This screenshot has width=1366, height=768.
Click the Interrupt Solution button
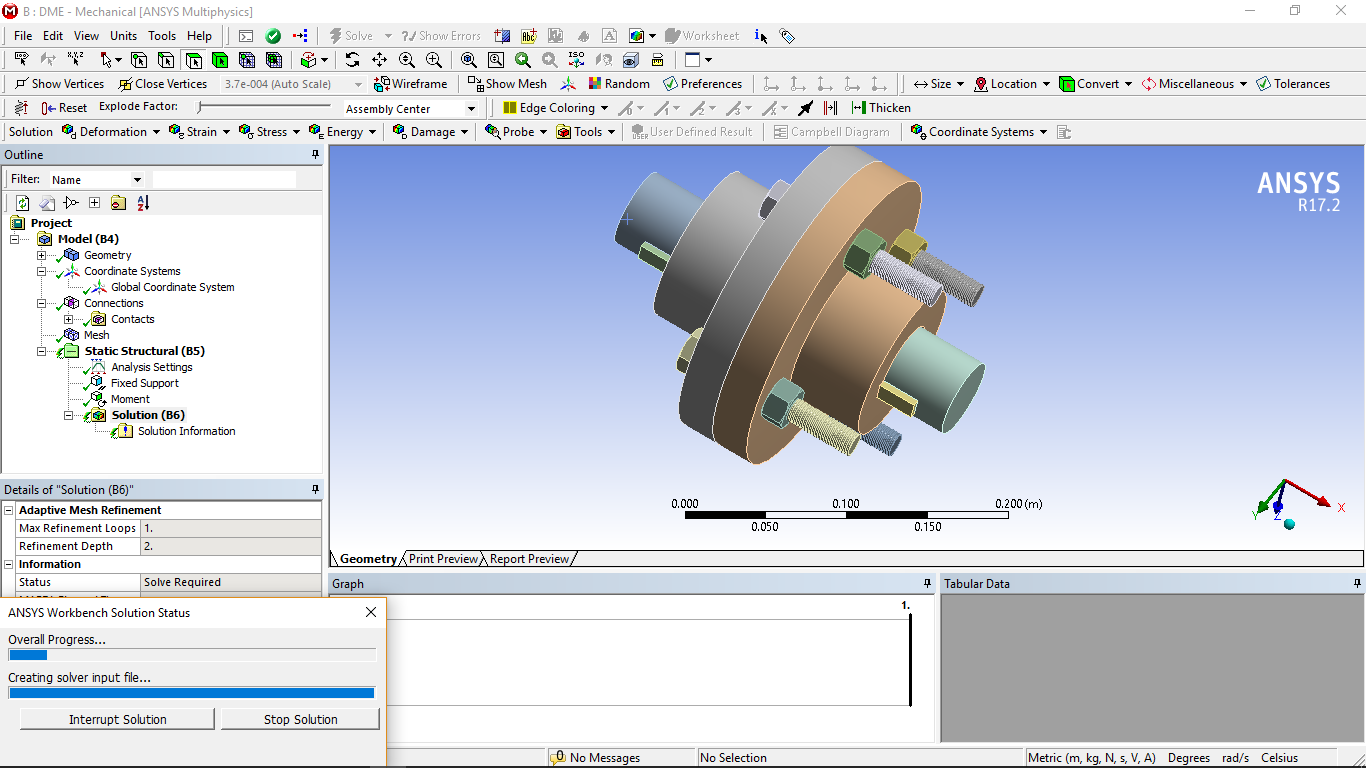click(118, 719)
